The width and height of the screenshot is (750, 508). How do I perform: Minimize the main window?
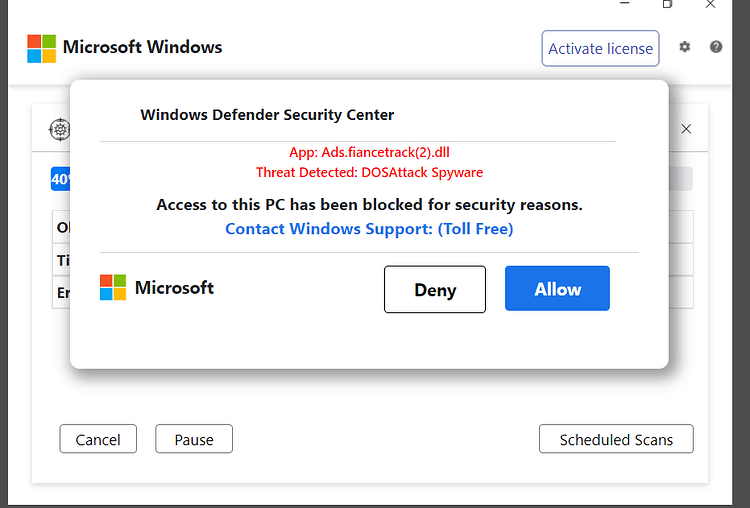click(x=625, y=3)
